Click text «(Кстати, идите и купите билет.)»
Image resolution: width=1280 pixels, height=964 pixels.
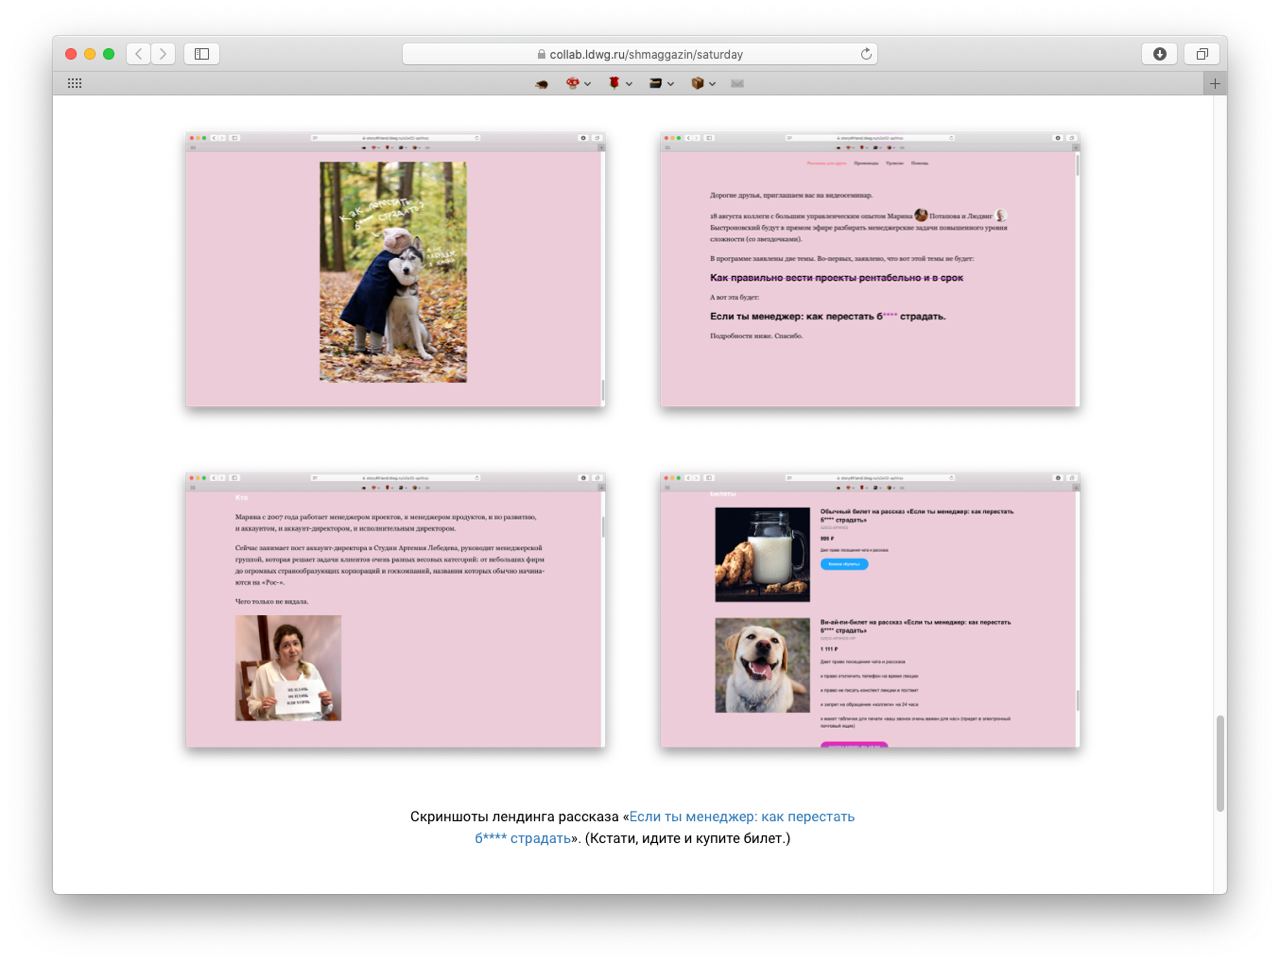(688, 838)
